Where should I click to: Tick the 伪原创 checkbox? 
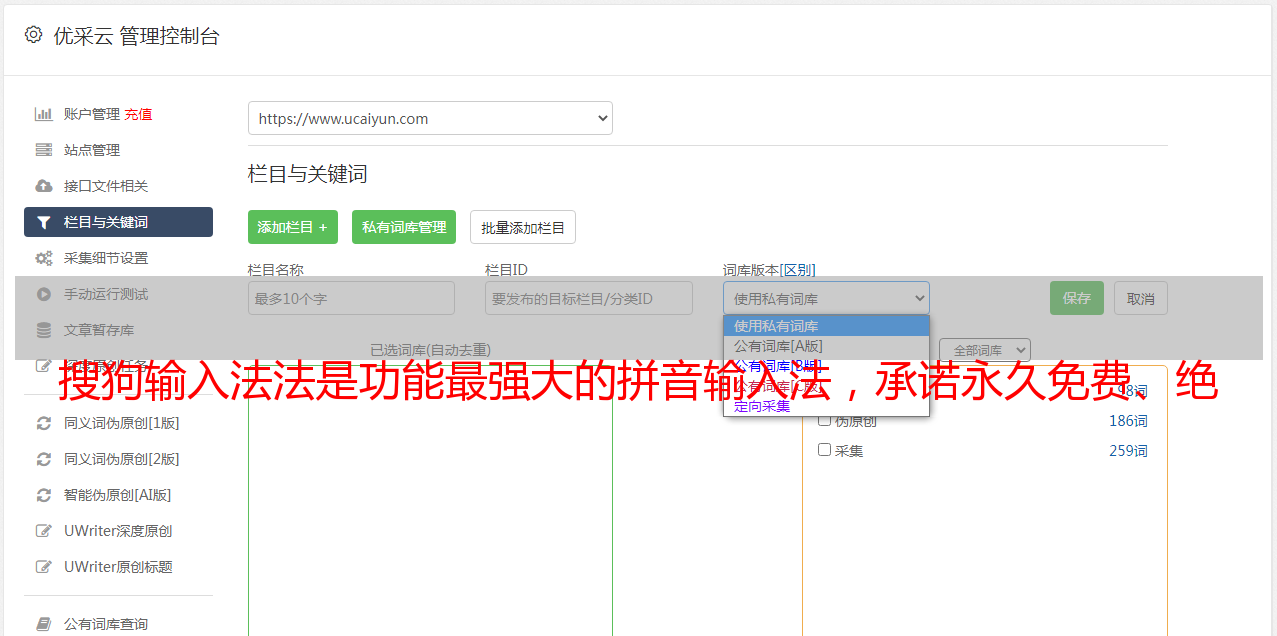pos(825,420)
